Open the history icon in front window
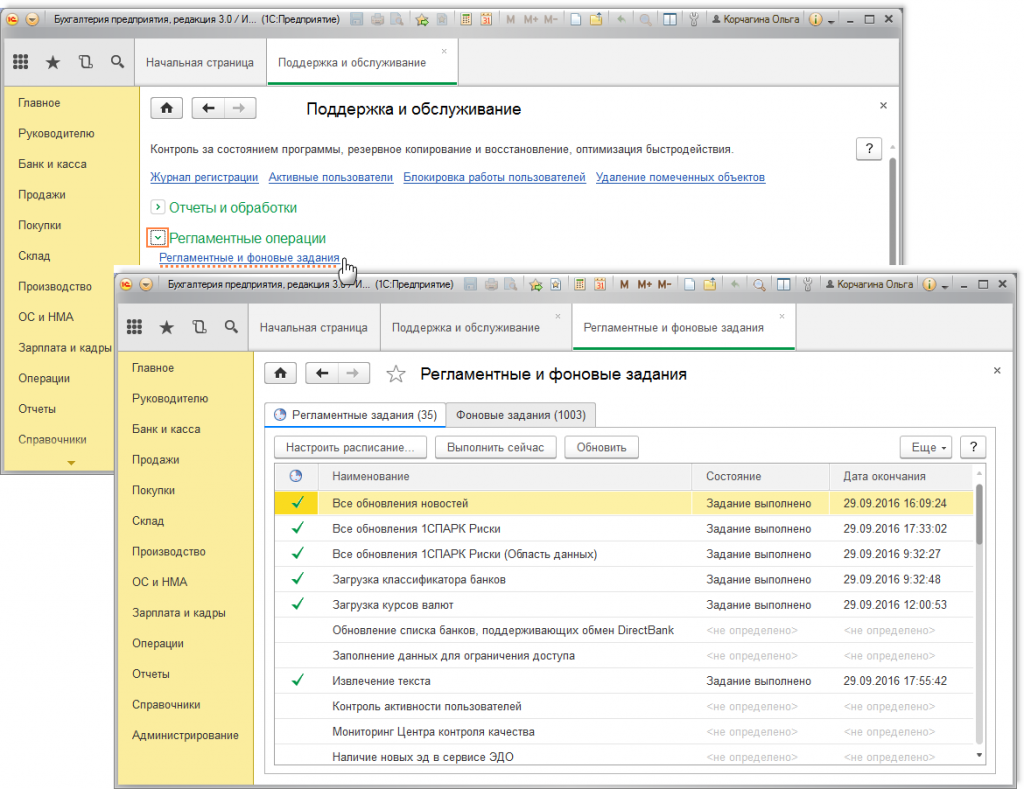 (x=199, y=327)
